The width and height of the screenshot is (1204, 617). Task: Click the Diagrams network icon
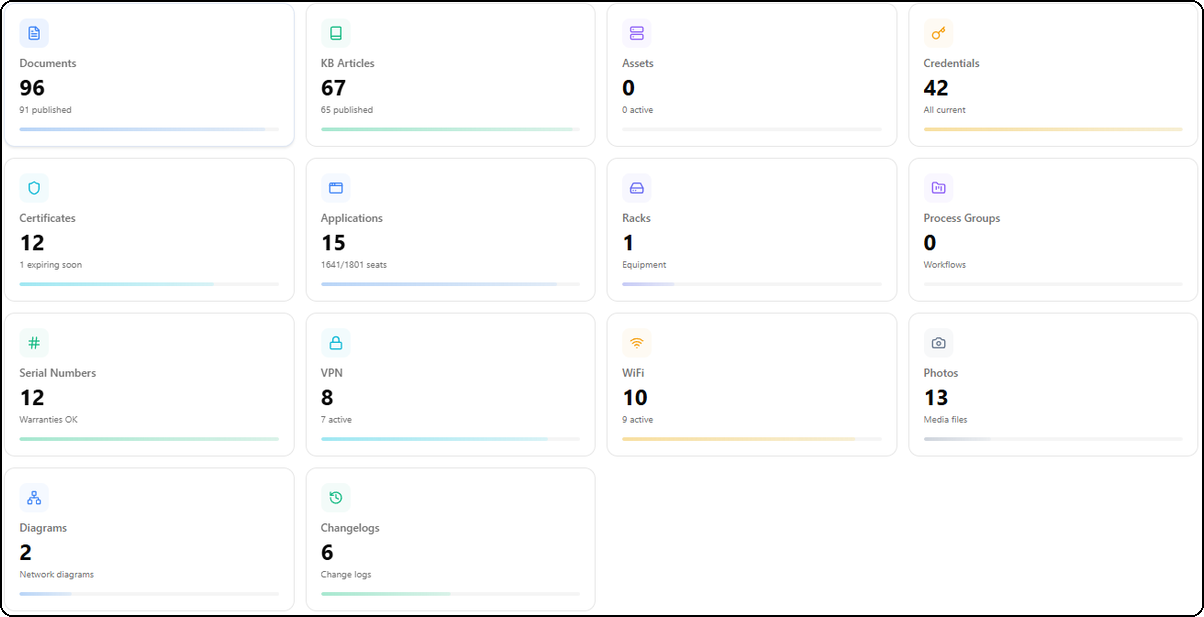[x=34, y=497]
